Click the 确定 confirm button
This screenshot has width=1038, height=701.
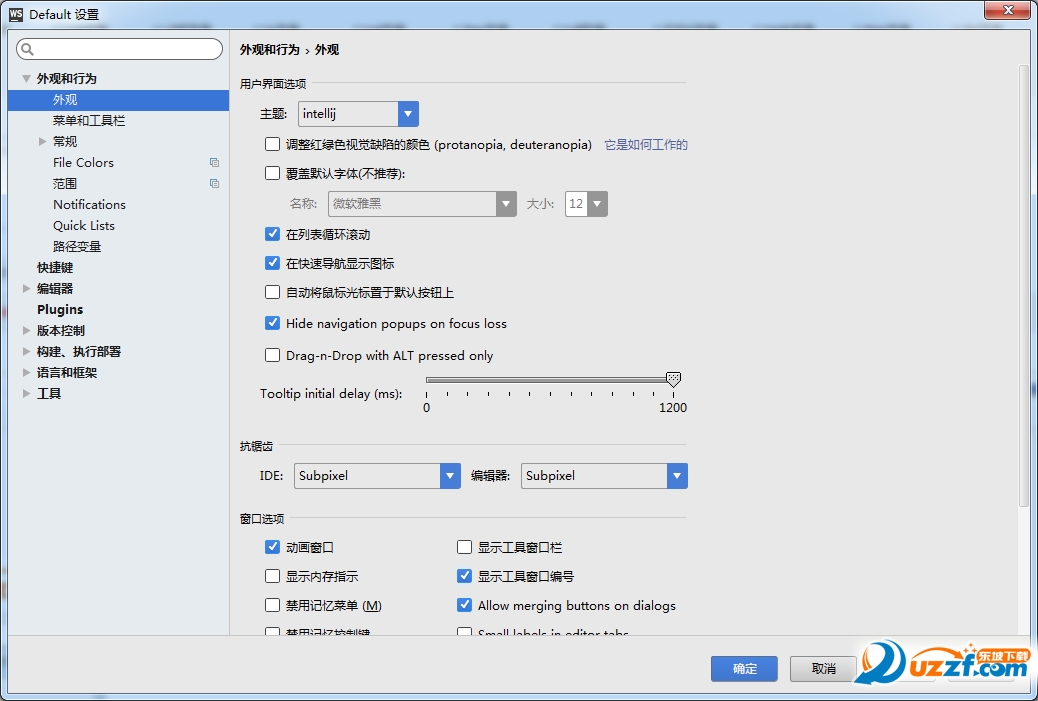[x=744, y=668]
